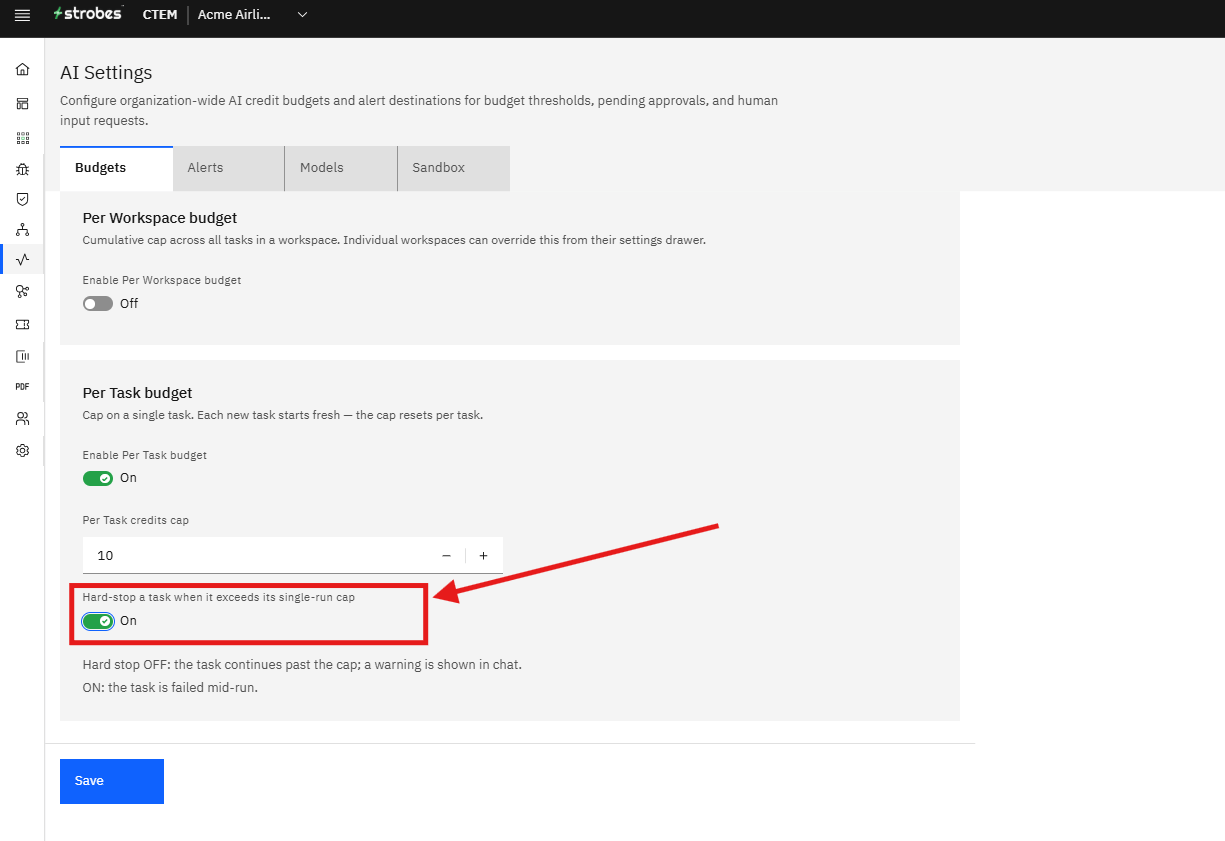The height and width of the screenshot is (841, 1225).
Task: Open the bug findings sidebar icon
Action: tap(22, 168)
